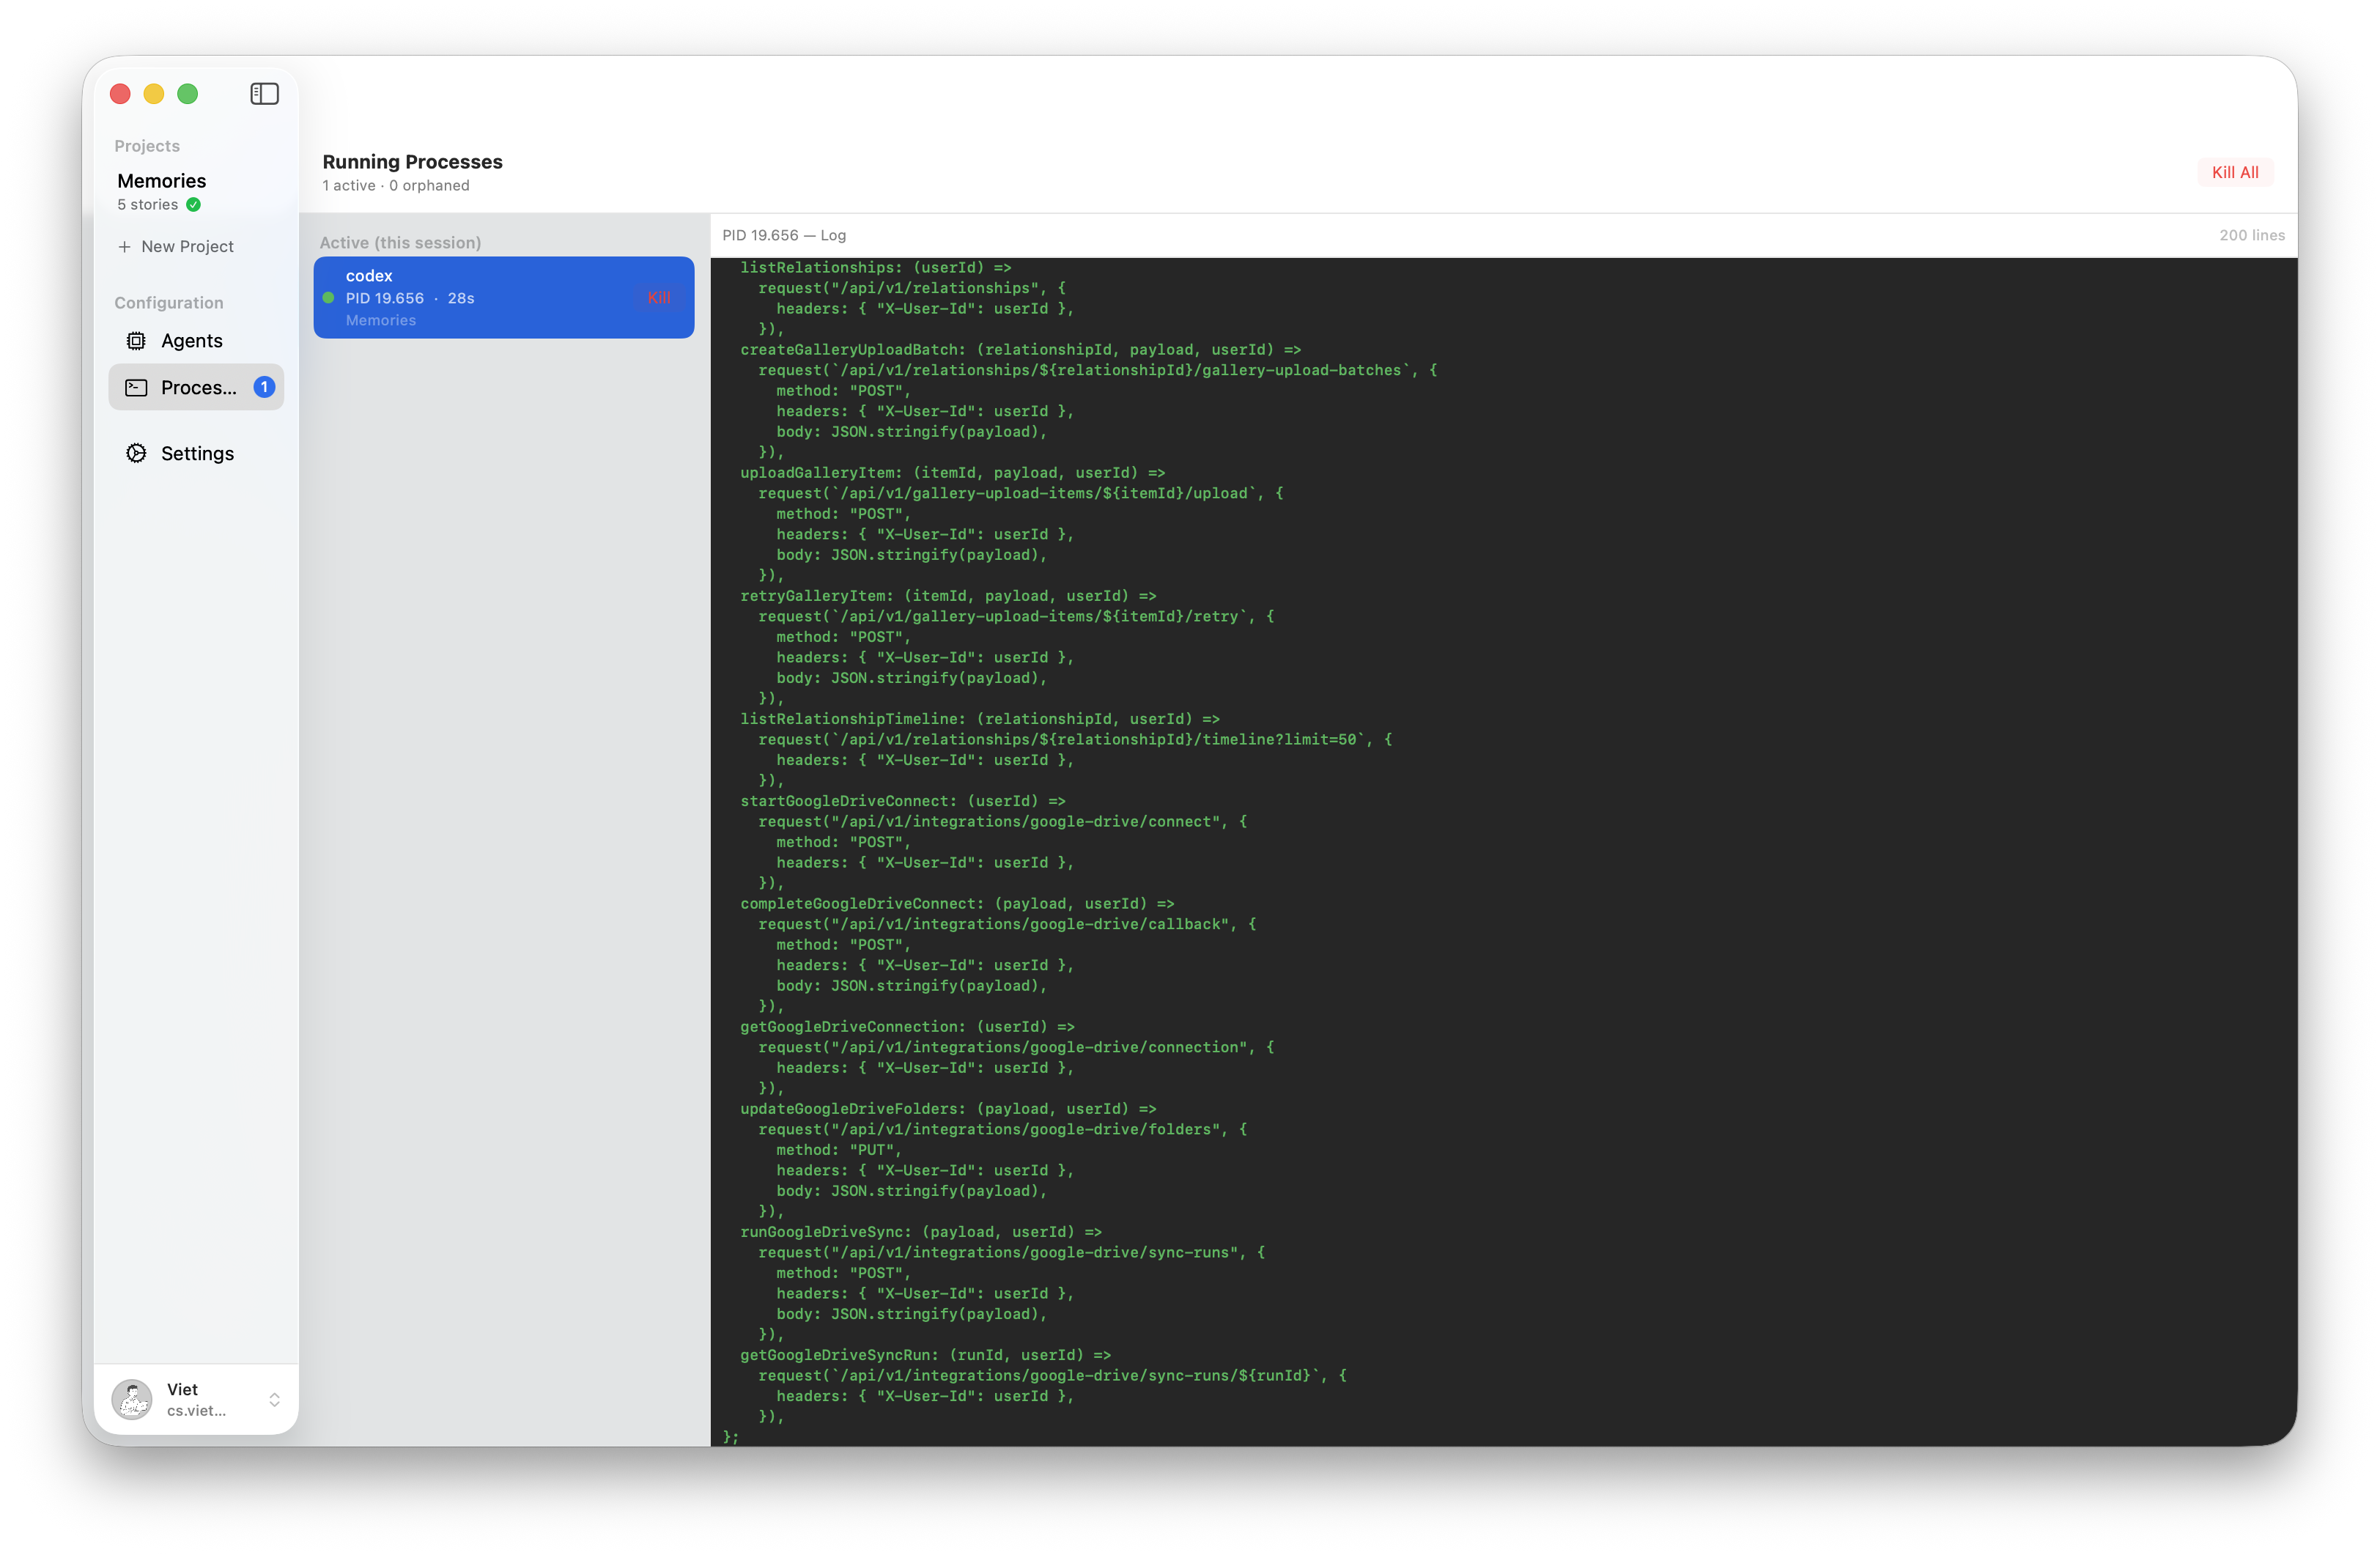Screen dimensions: 2380x1555
Task: Open the Processes page in sidebar
Action: [196, 388]
